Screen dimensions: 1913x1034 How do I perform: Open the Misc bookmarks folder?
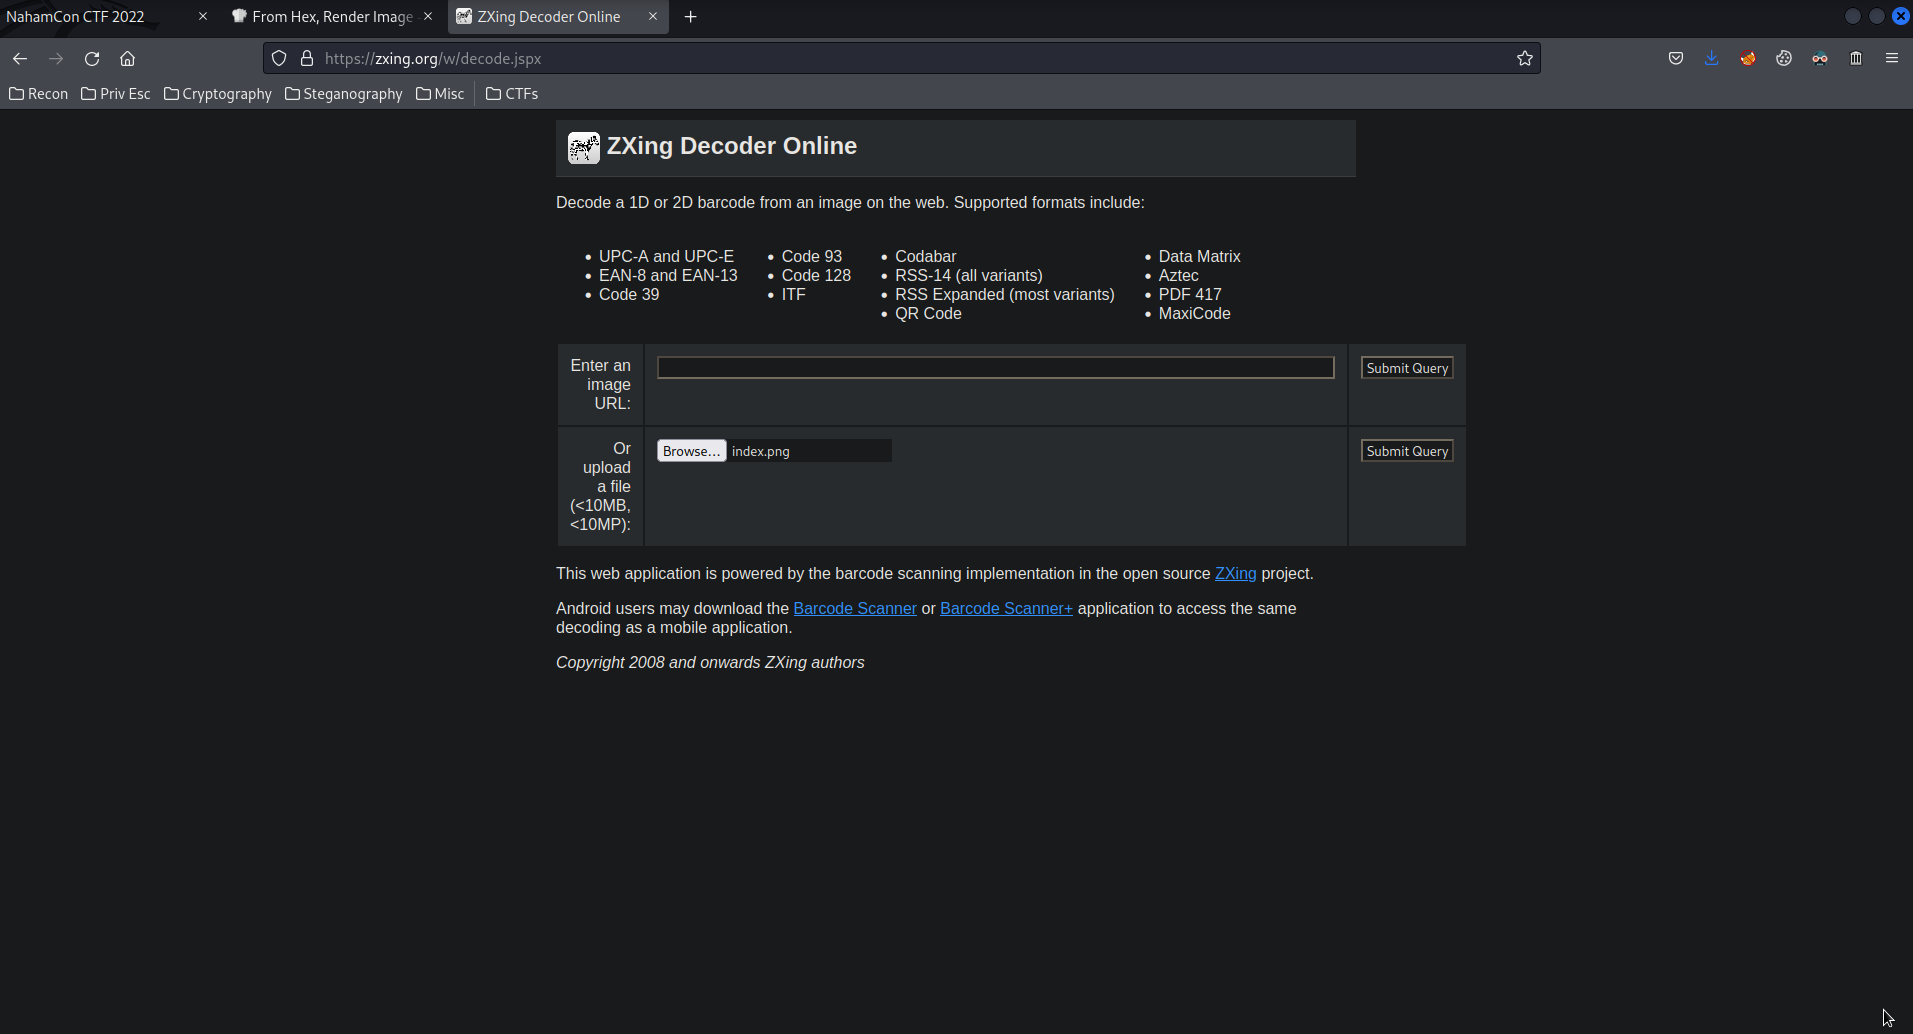pyautogui.click(x=440, y=94)
